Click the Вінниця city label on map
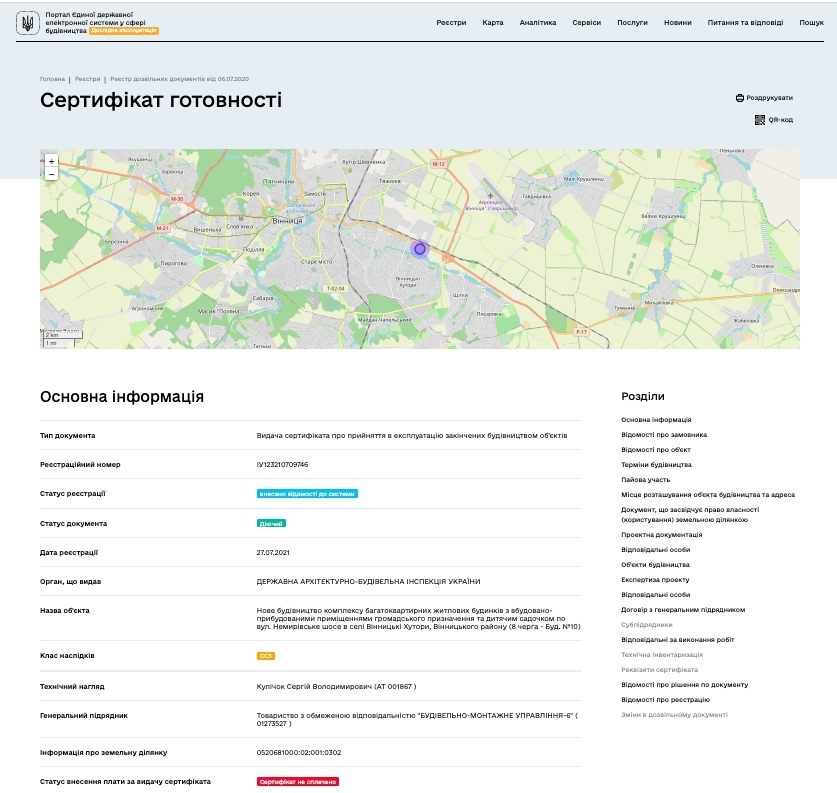The height and width of the screenshot is (793, 837). click(x=287, y=220)
